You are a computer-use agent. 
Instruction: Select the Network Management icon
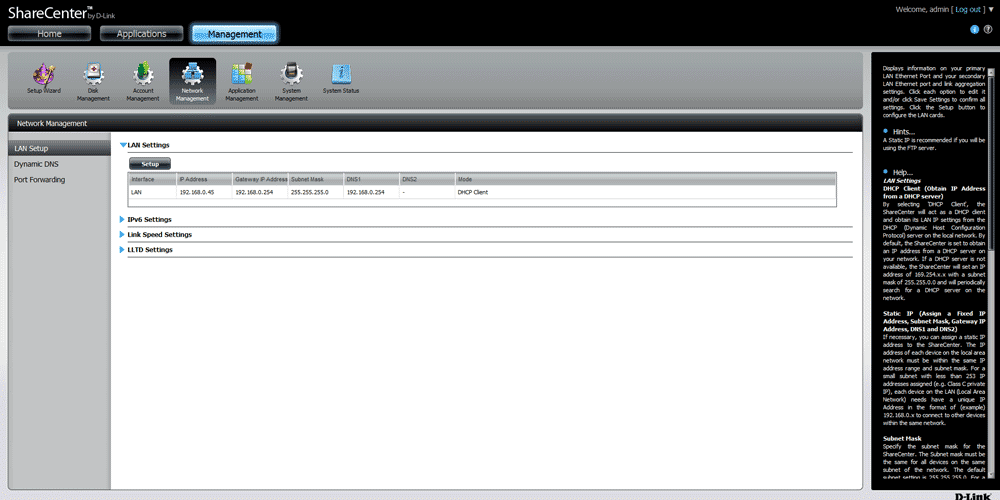[x=192, y=78]
